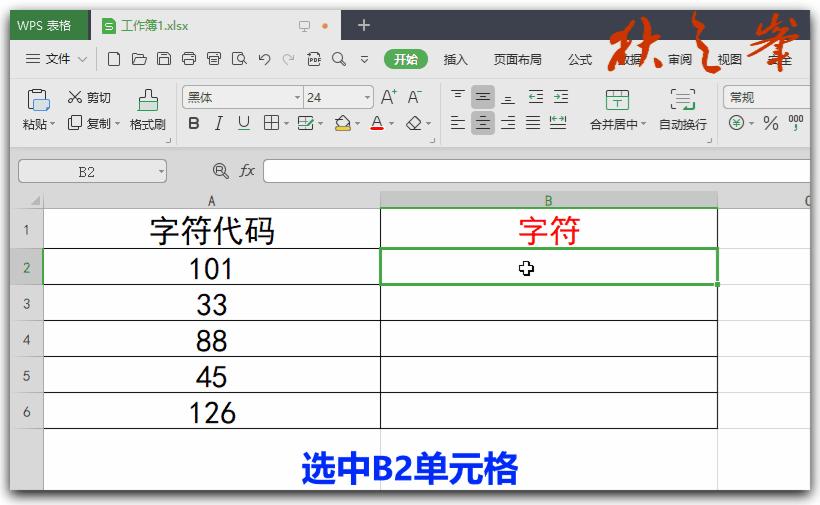820x505 pixels.
Task: Expand the fill color dropdown arrow
Action: tap(357, 124)
